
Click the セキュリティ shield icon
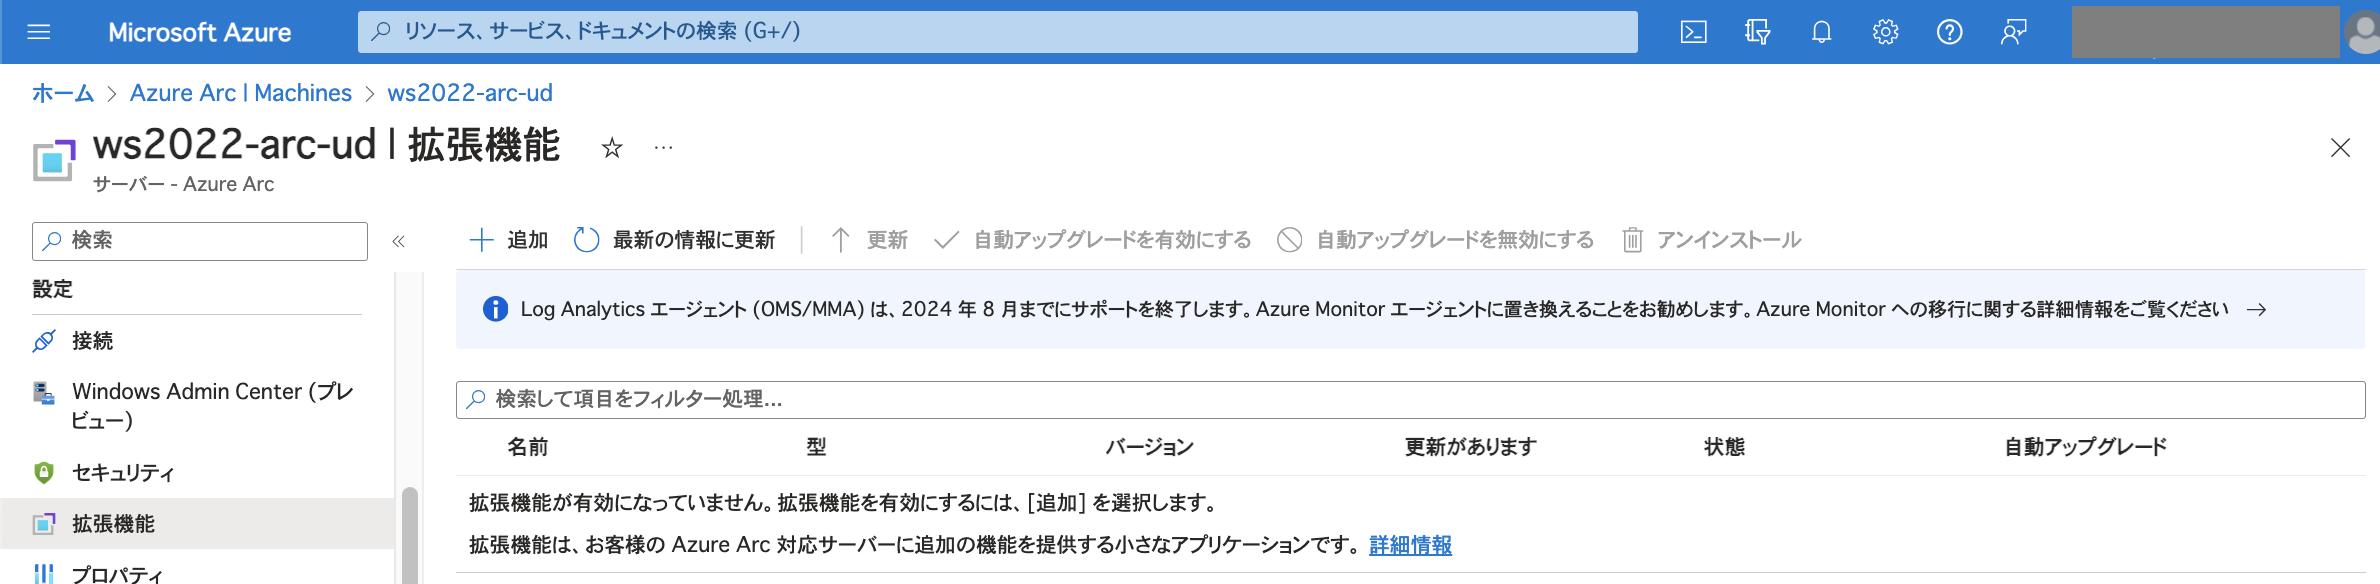click(x=44, y=473)
